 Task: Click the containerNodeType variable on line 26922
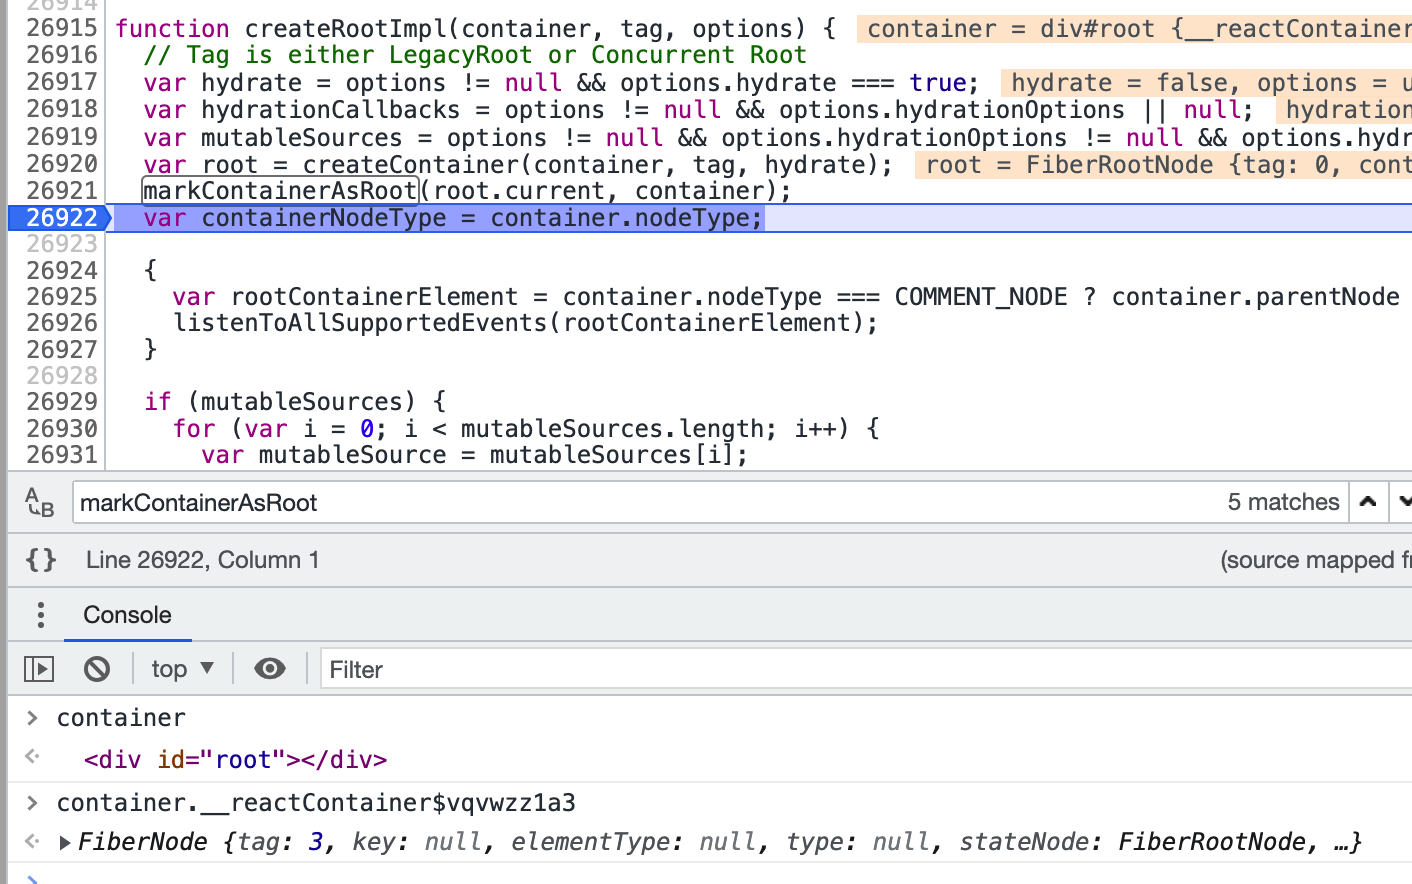(x=324, y=218)
